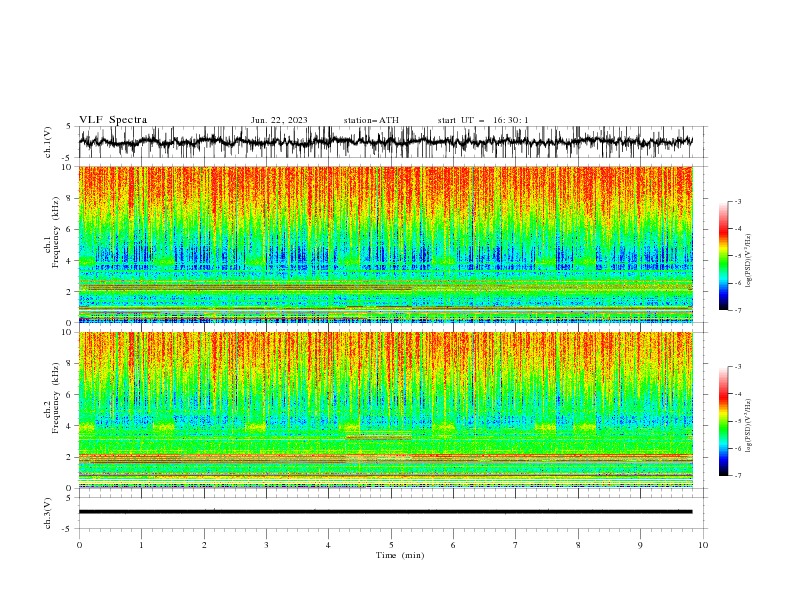
Task: Click the ch.1 PSD color bar
Action: 723,255
